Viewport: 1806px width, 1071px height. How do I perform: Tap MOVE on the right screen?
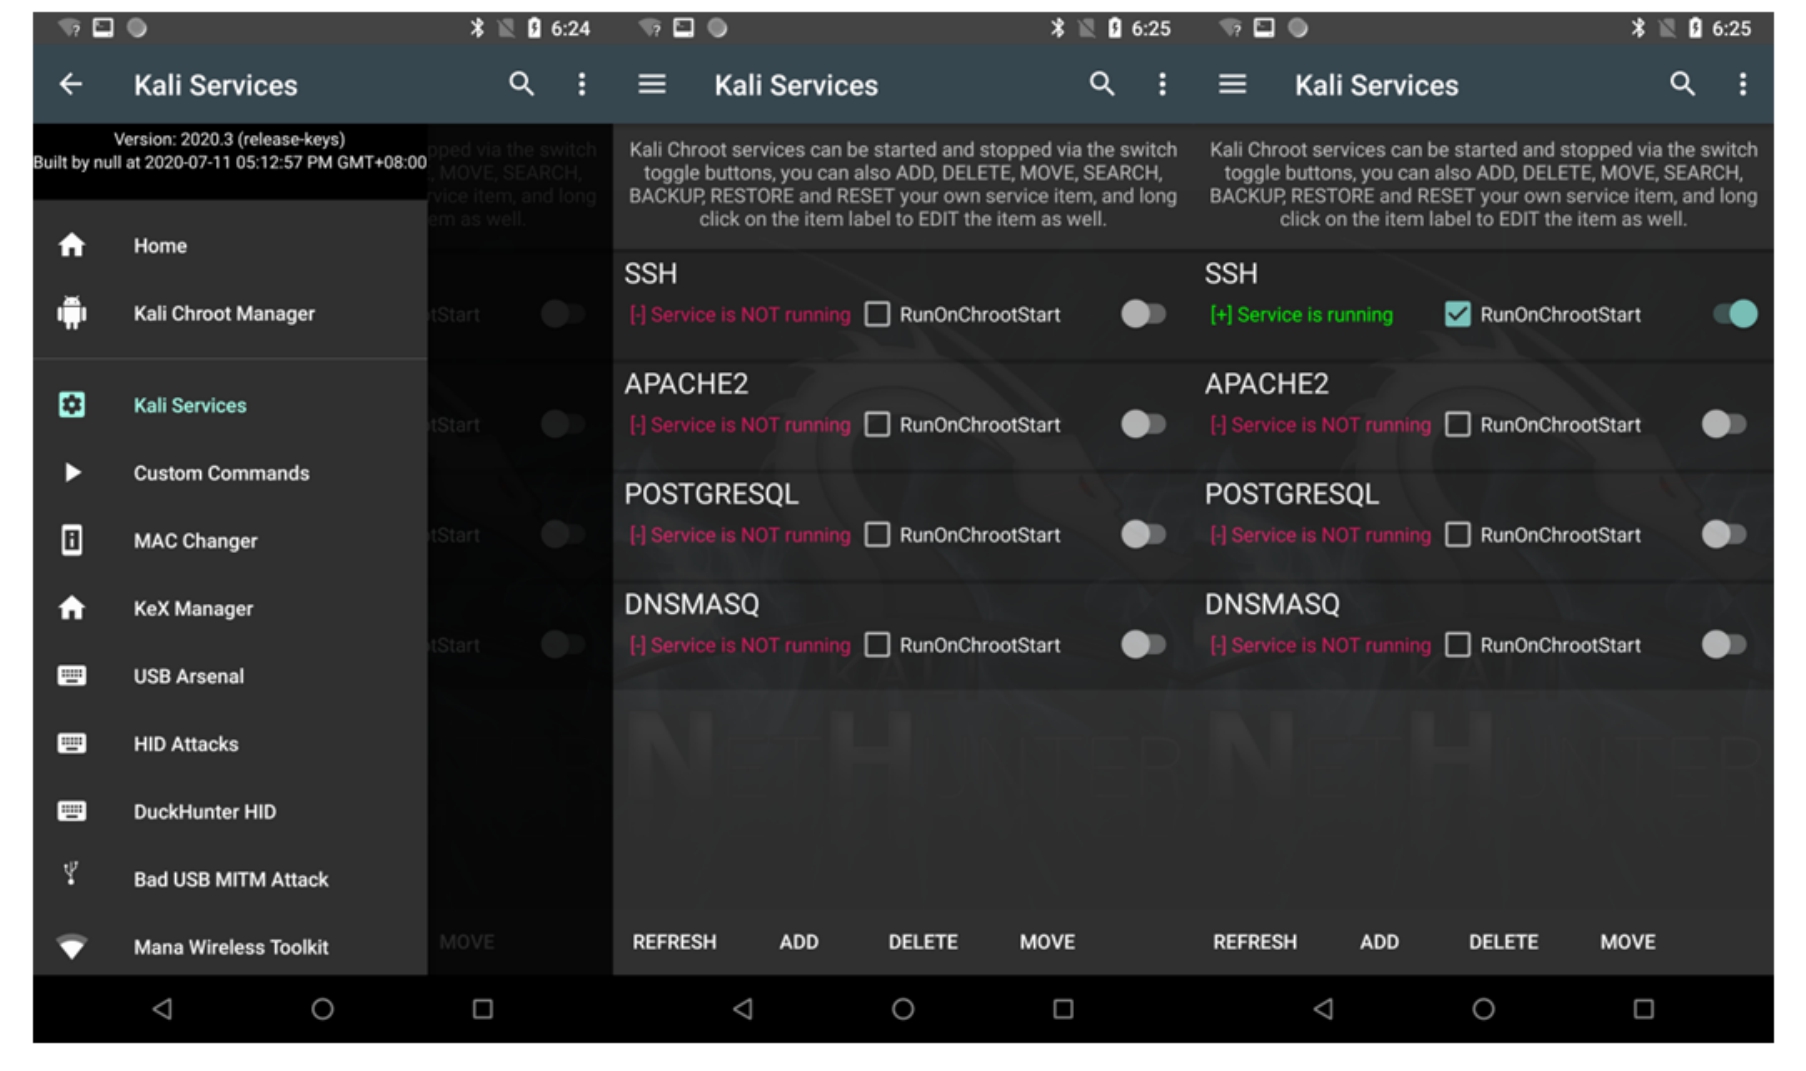[1628, 942]
